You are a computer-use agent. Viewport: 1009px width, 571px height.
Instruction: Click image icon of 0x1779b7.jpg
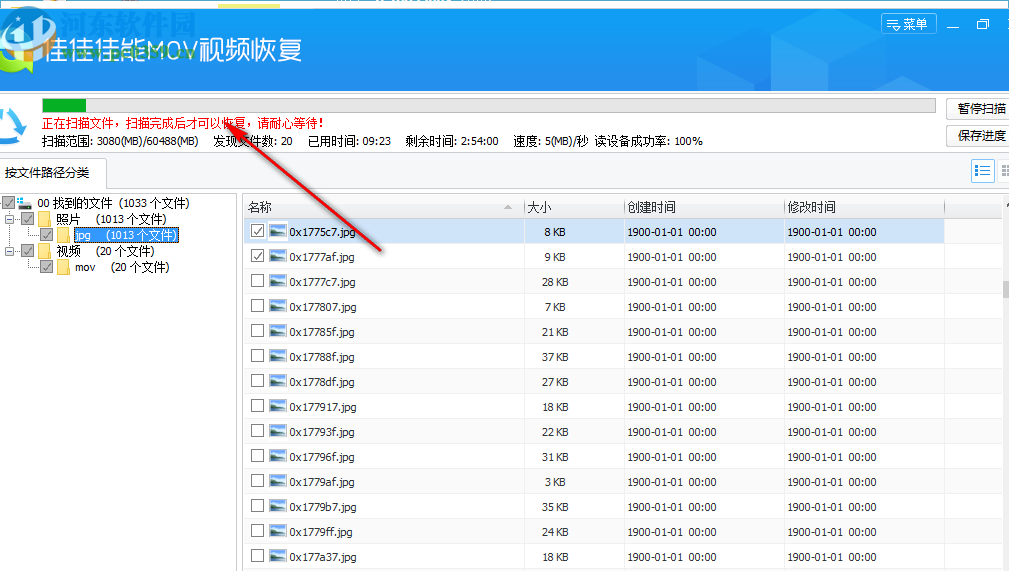pyautogui.click(x=277, y=506)
